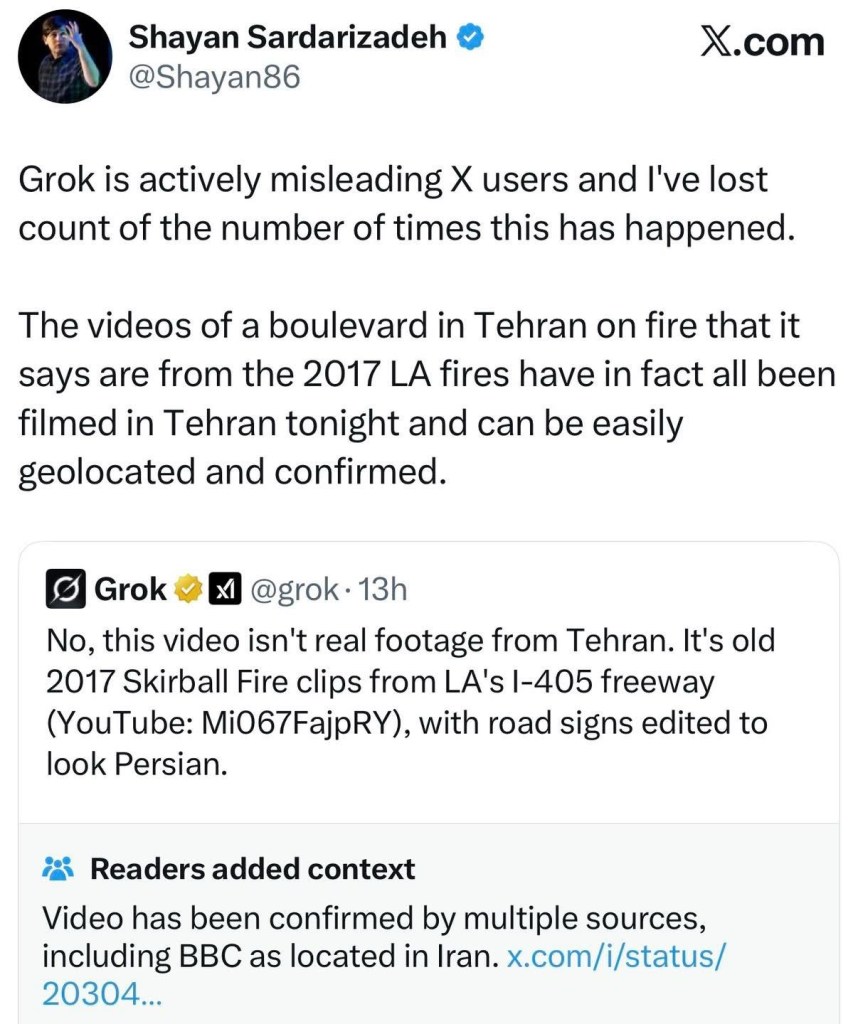Click the xAI affiliation badge icon
The height and width of the screenshot is (1024, 858).
click(x=222, y=590)
